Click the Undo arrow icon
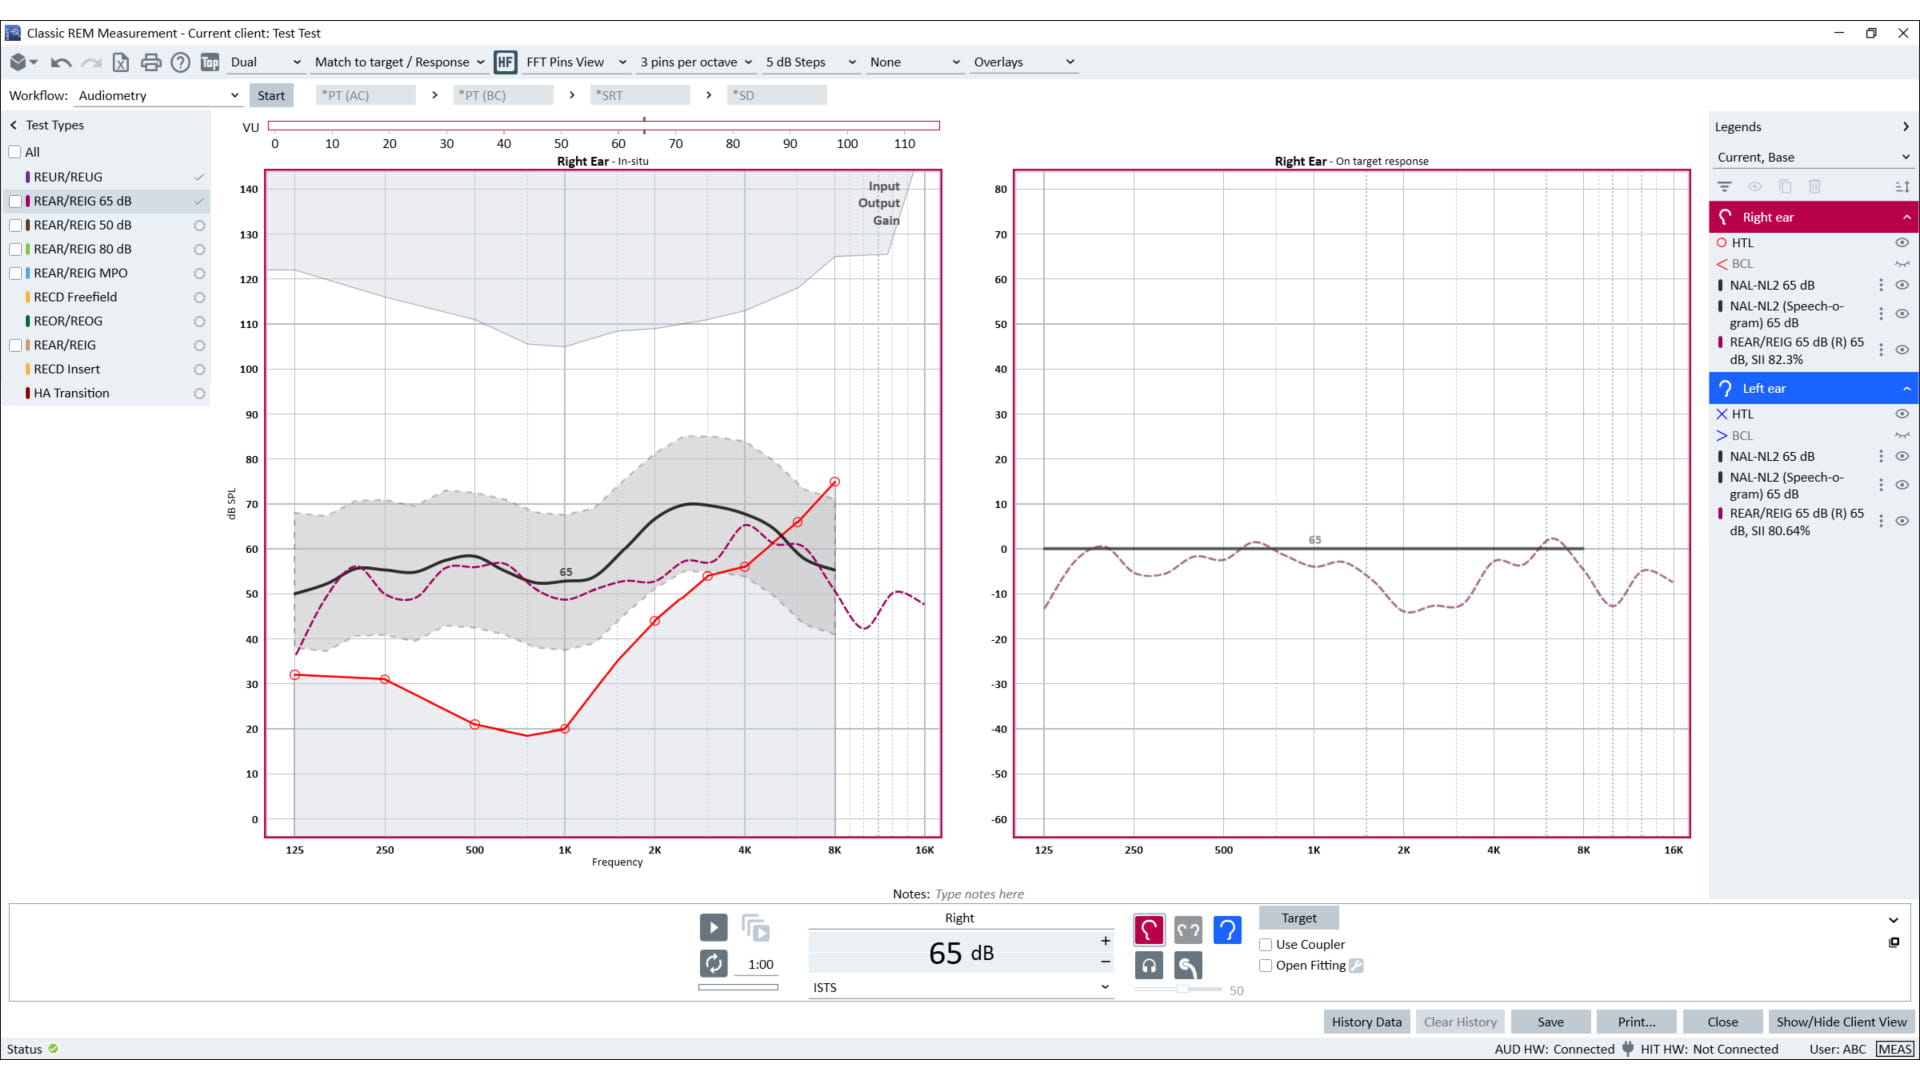The width and height of the screenshot is (1920, 1080). pos(61,62)
